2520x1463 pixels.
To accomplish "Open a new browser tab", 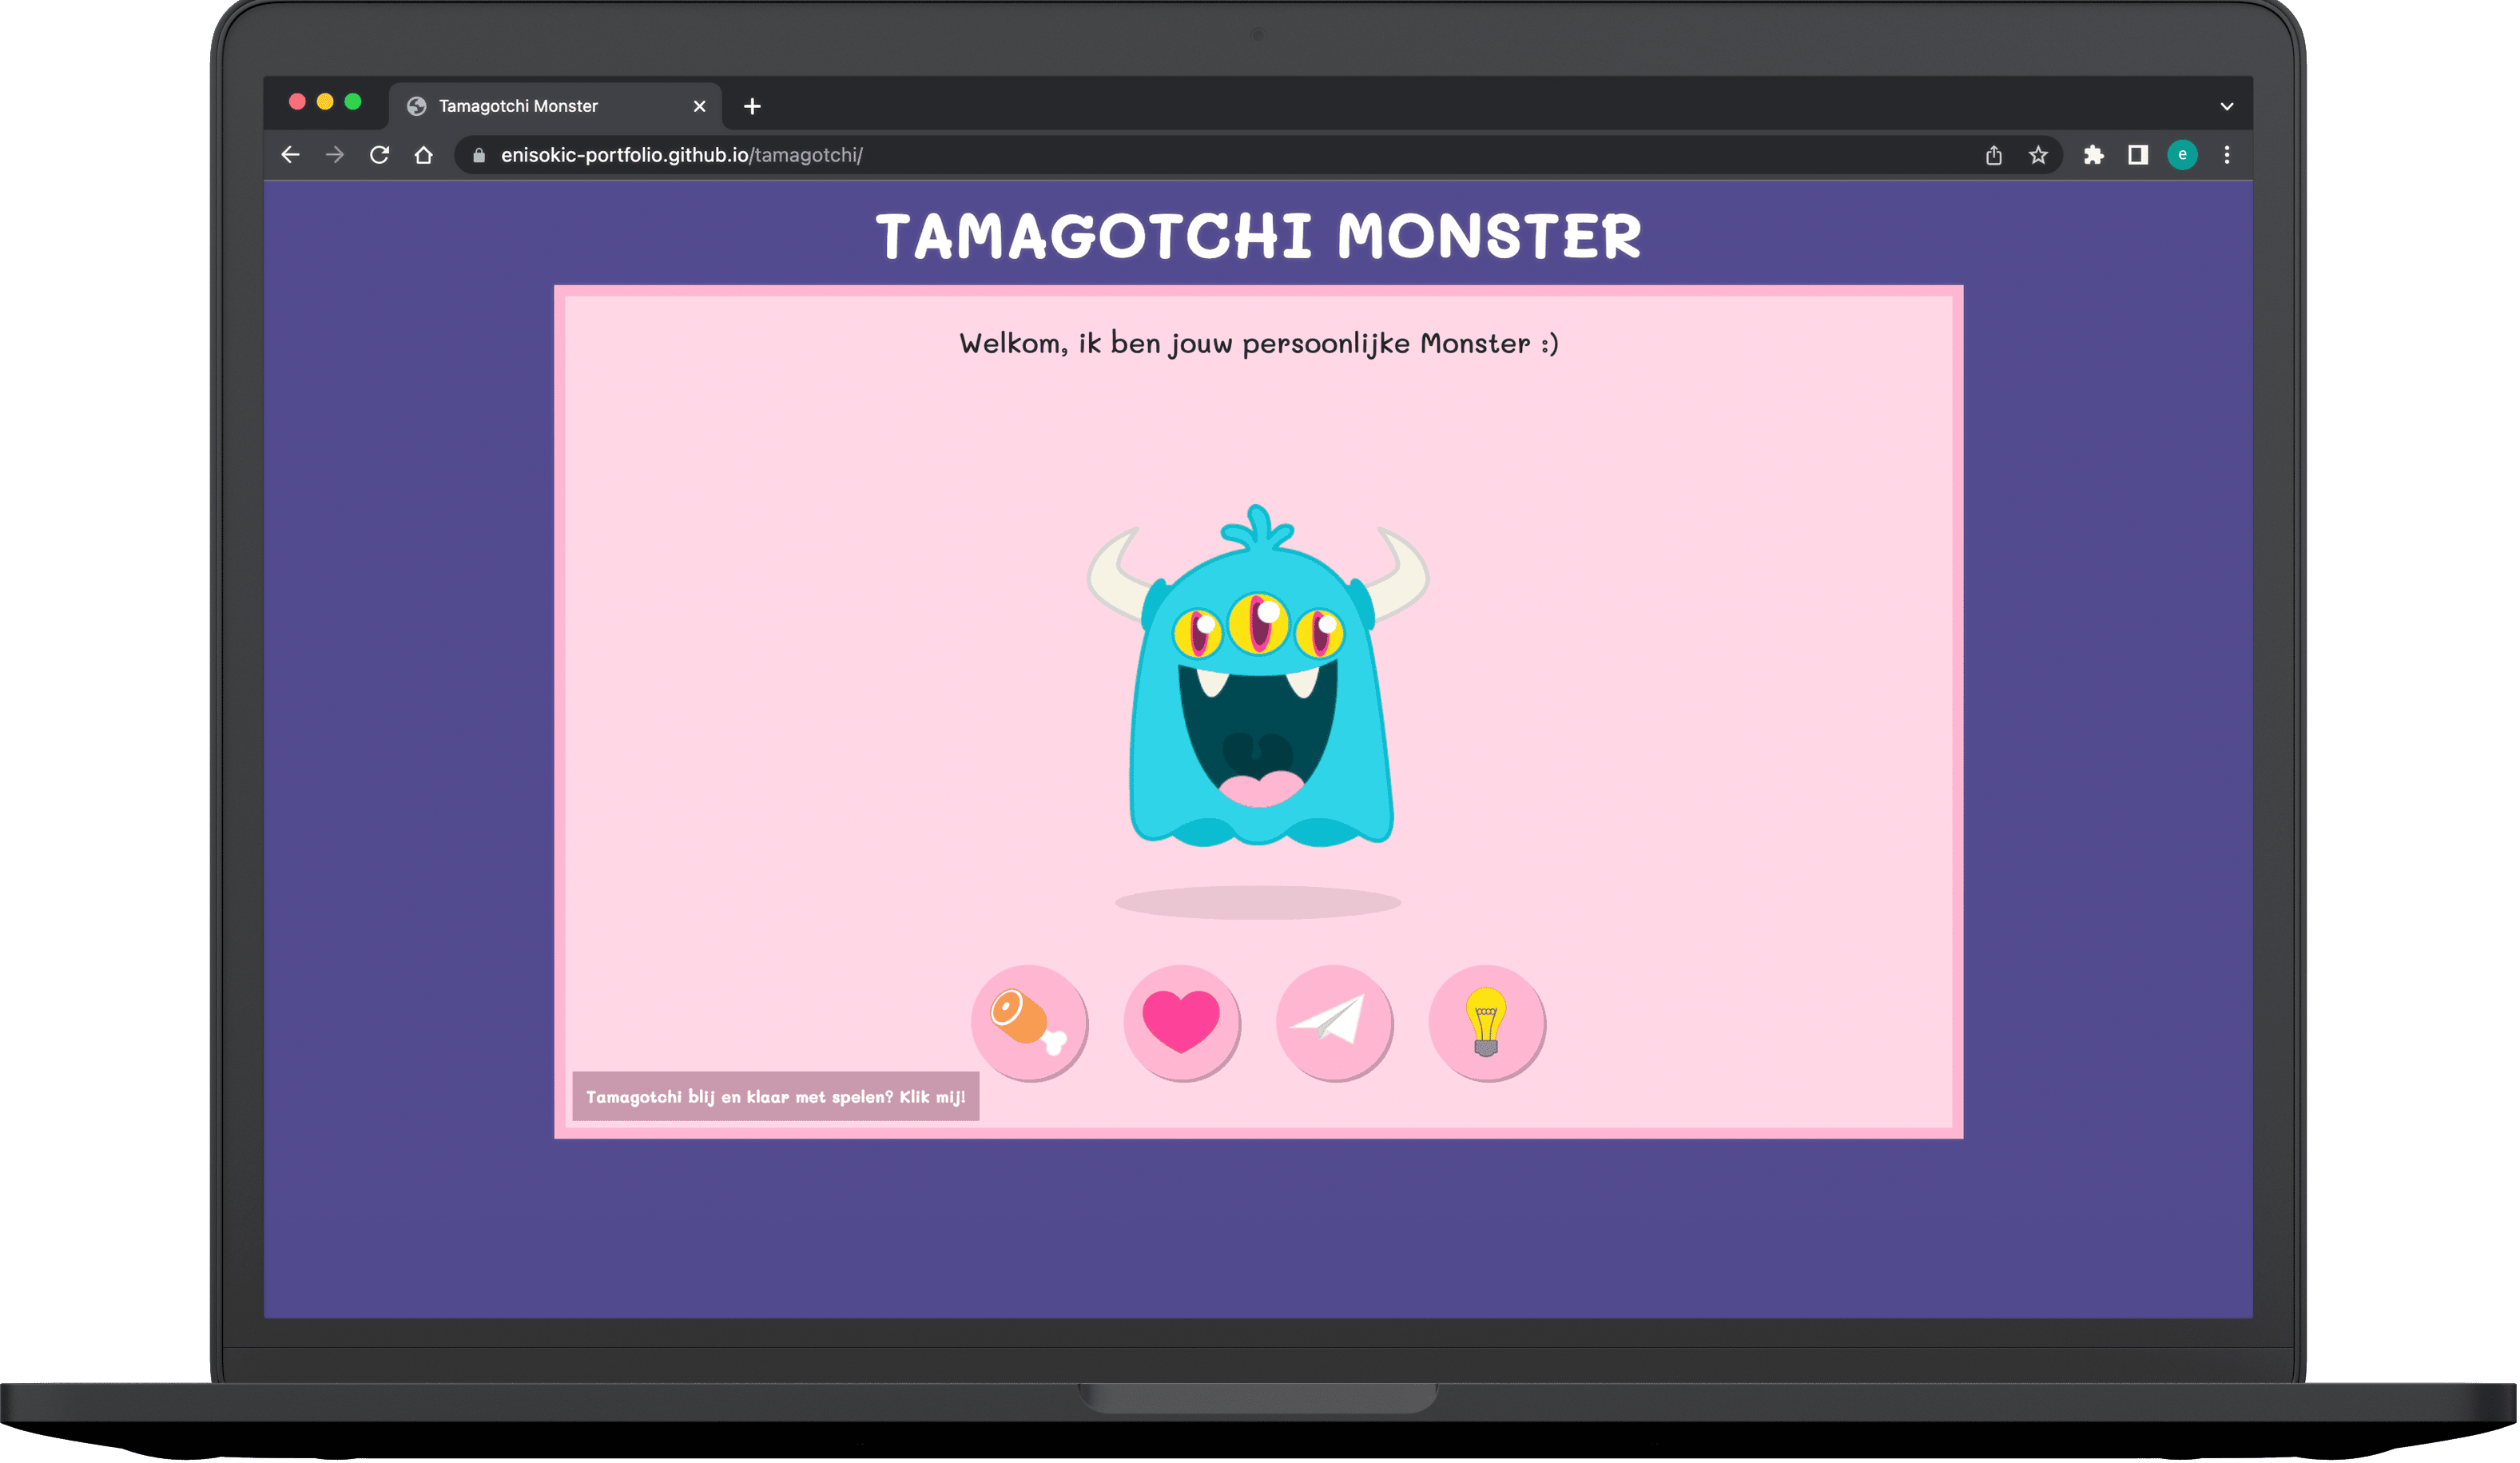I will [753, 105].
